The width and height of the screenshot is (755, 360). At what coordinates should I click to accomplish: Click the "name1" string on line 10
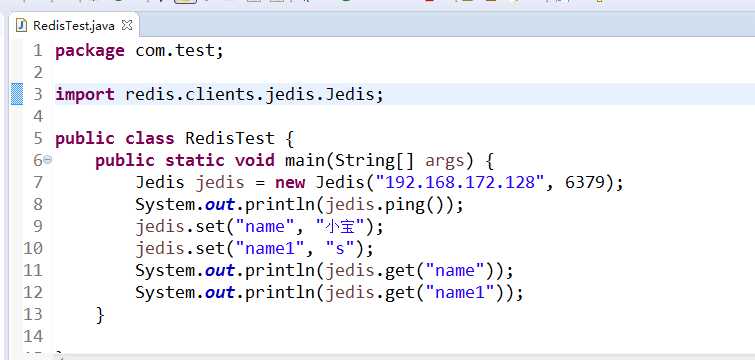[x=270, y=249]
